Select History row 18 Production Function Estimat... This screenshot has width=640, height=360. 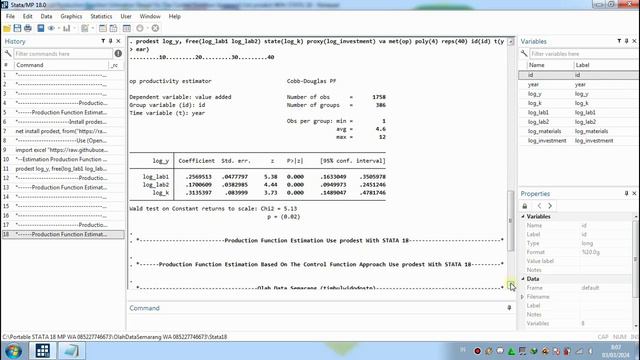(x=63, y=234)
